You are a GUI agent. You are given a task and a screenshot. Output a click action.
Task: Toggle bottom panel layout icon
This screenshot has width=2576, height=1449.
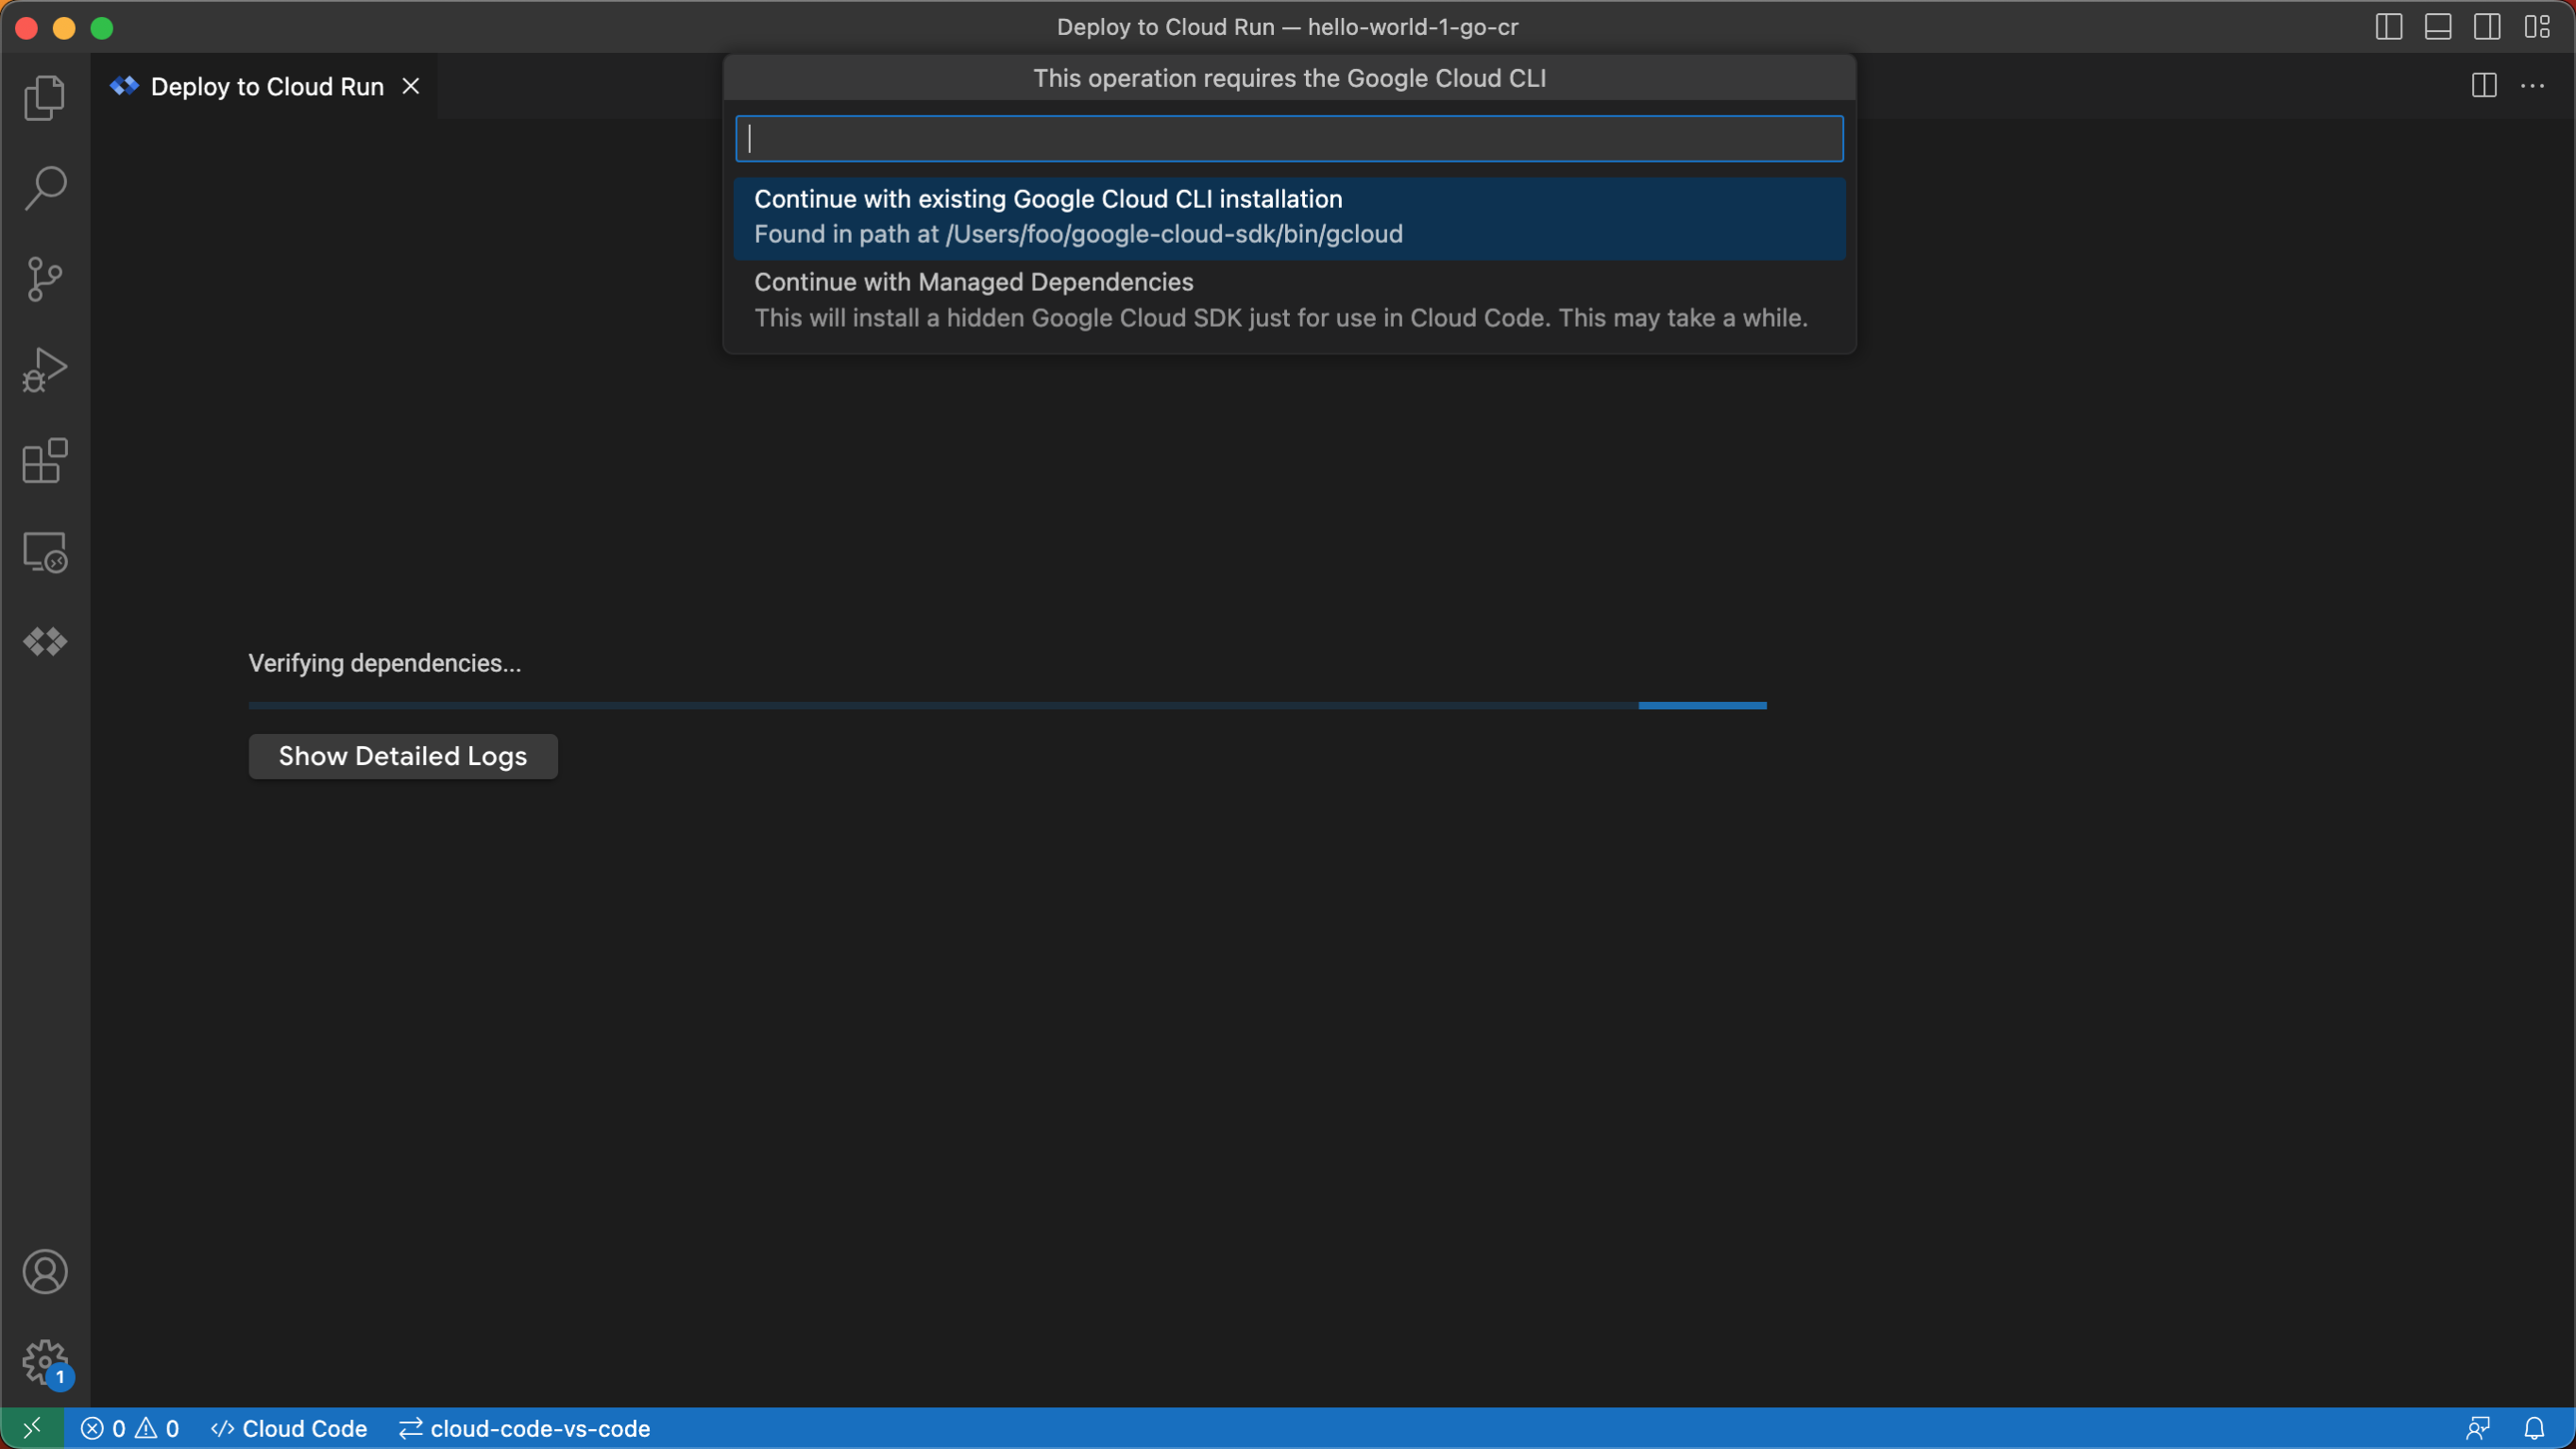click(x=2438, y=27)
